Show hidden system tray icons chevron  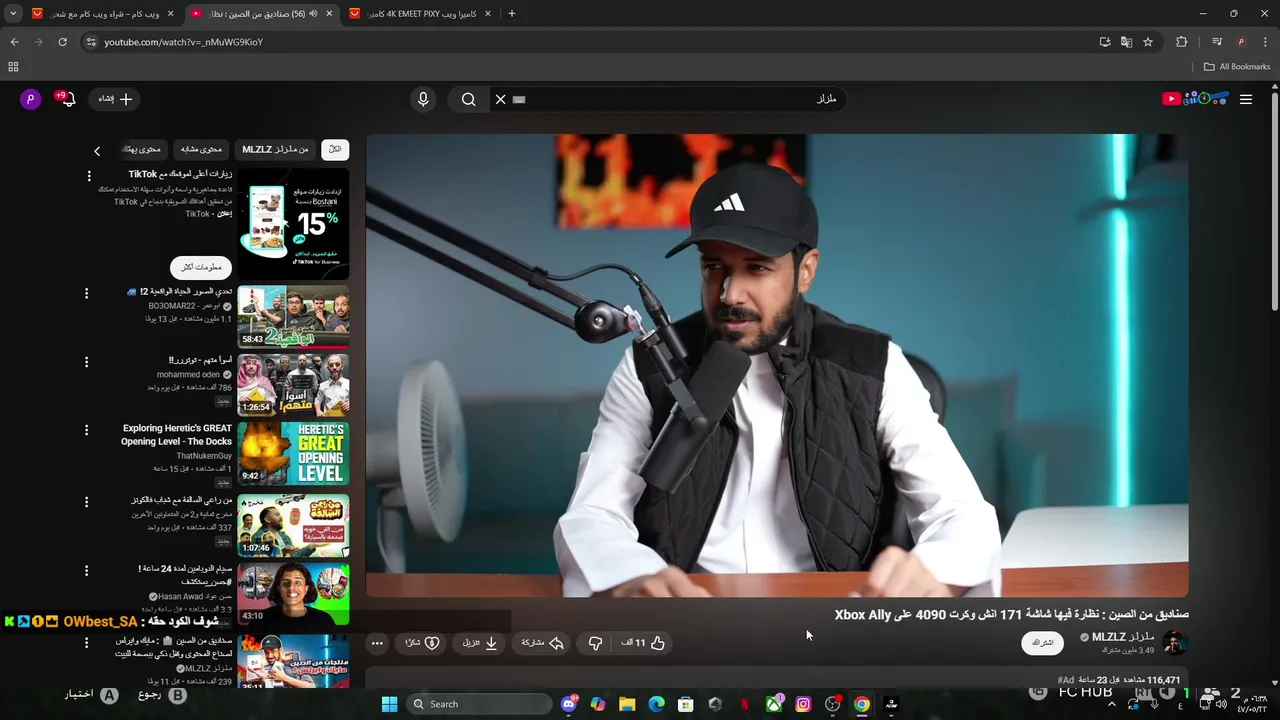1111,704
